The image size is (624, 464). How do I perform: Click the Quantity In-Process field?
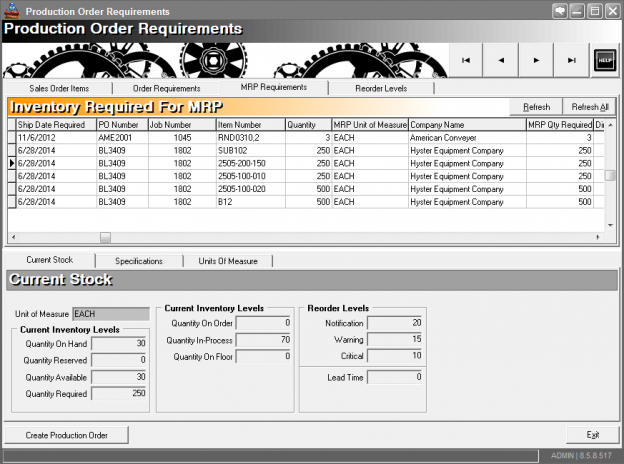263,340
